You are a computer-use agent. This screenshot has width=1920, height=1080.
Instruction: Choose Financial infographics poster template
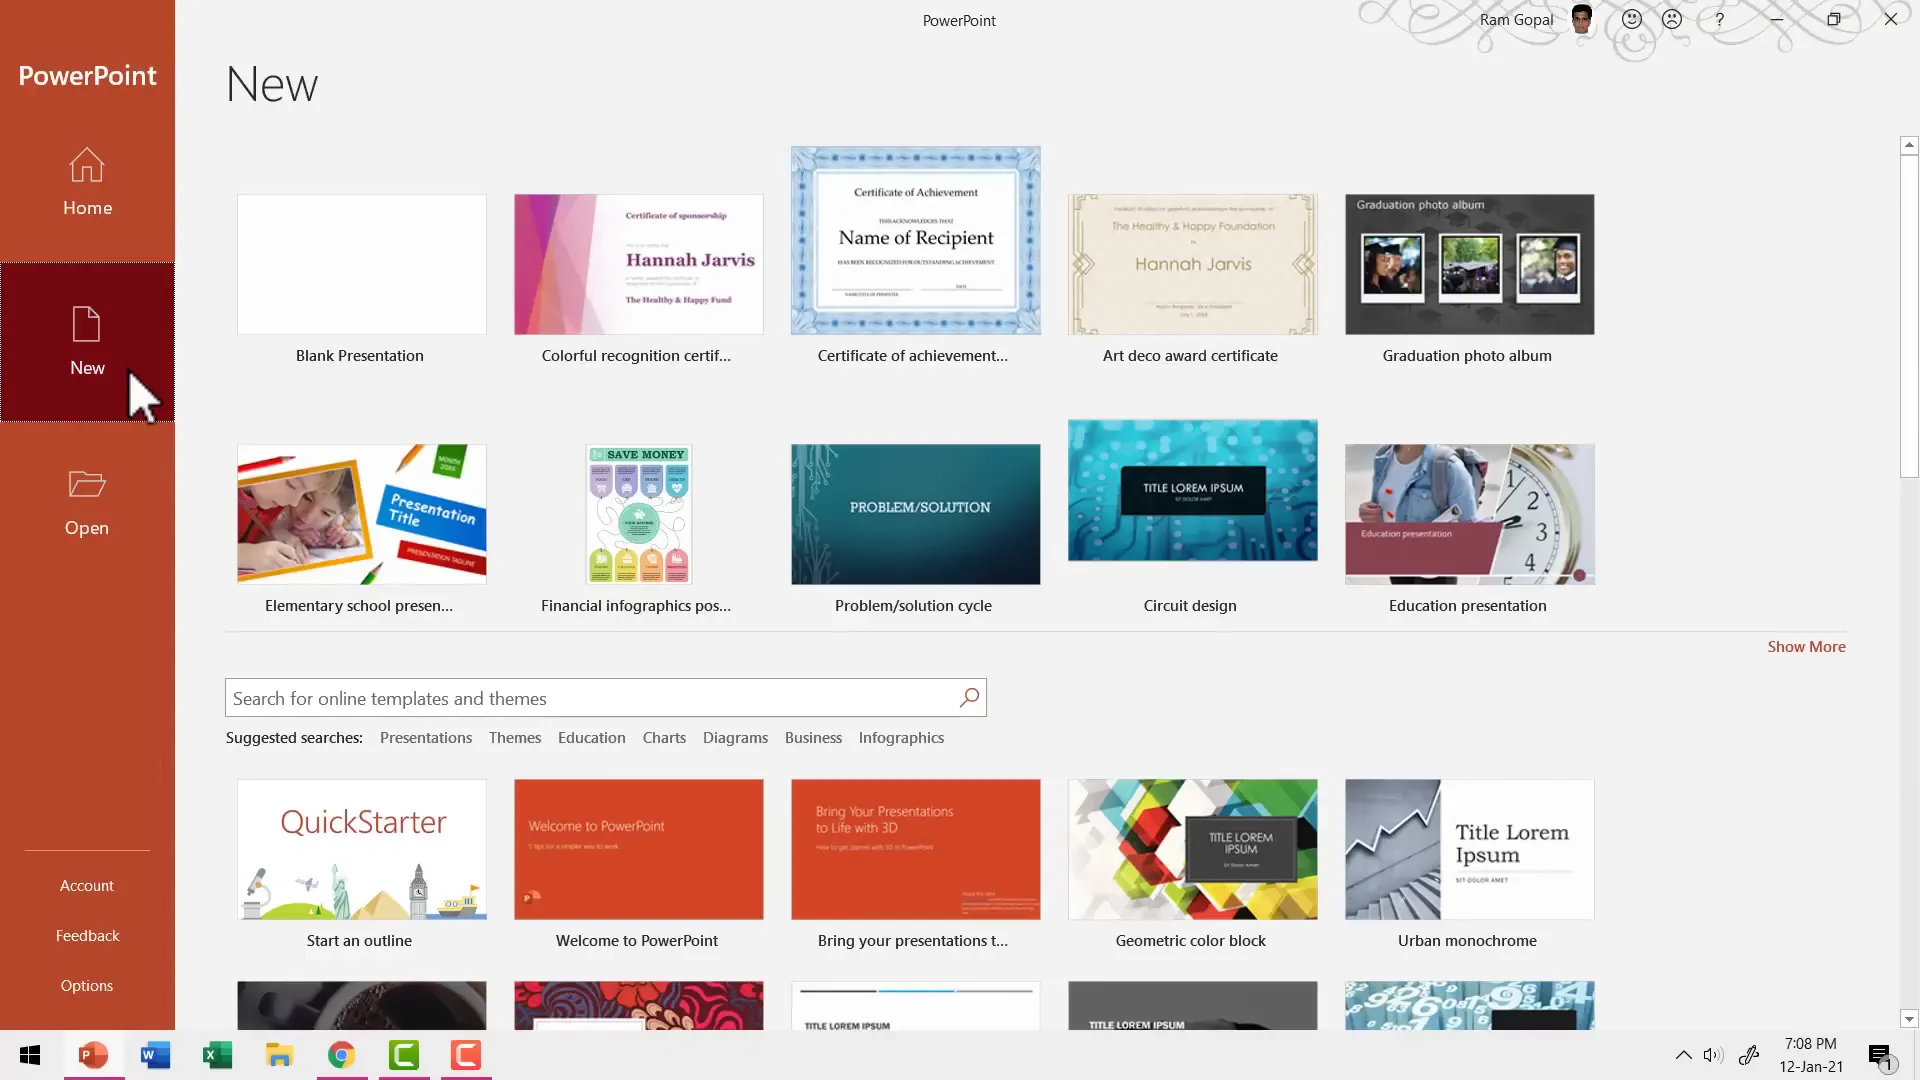point(638,514)
